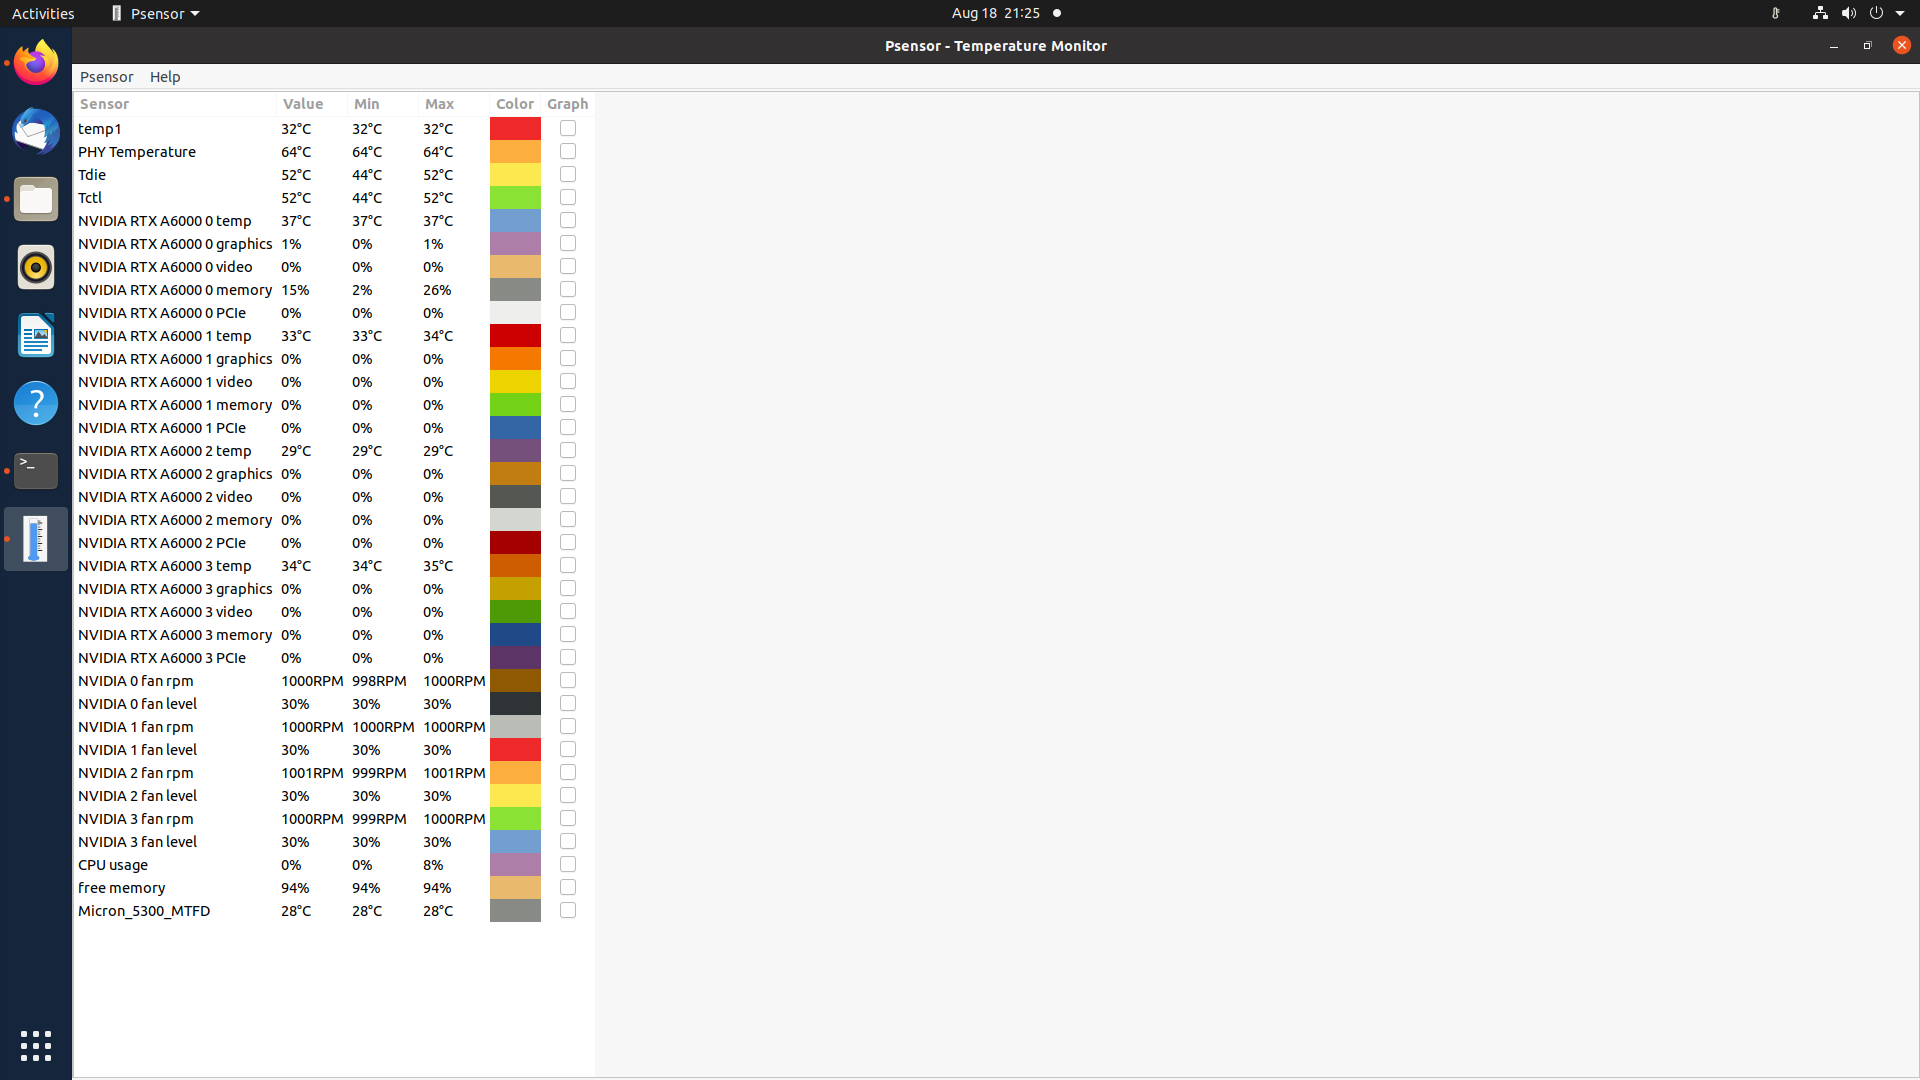Select the NVIDIA 3 fan level row

pos(334,841)
